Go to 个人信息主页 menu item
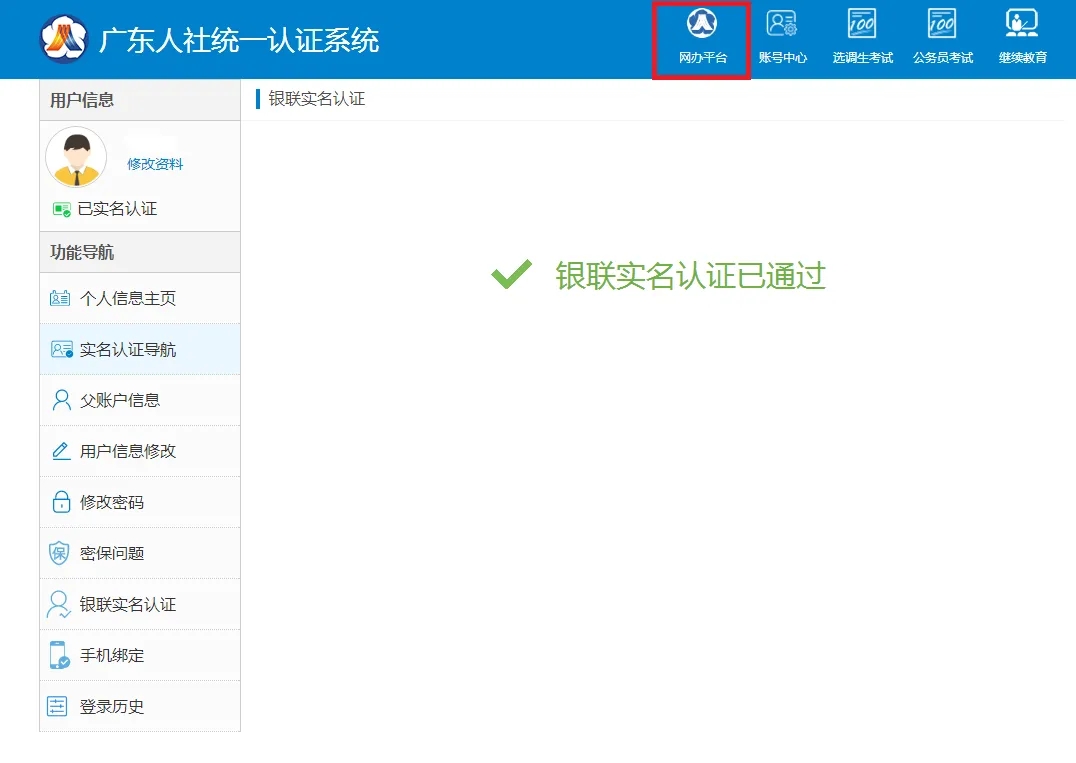The height and width of the screenshot is (763, 1076). [140, 298]
